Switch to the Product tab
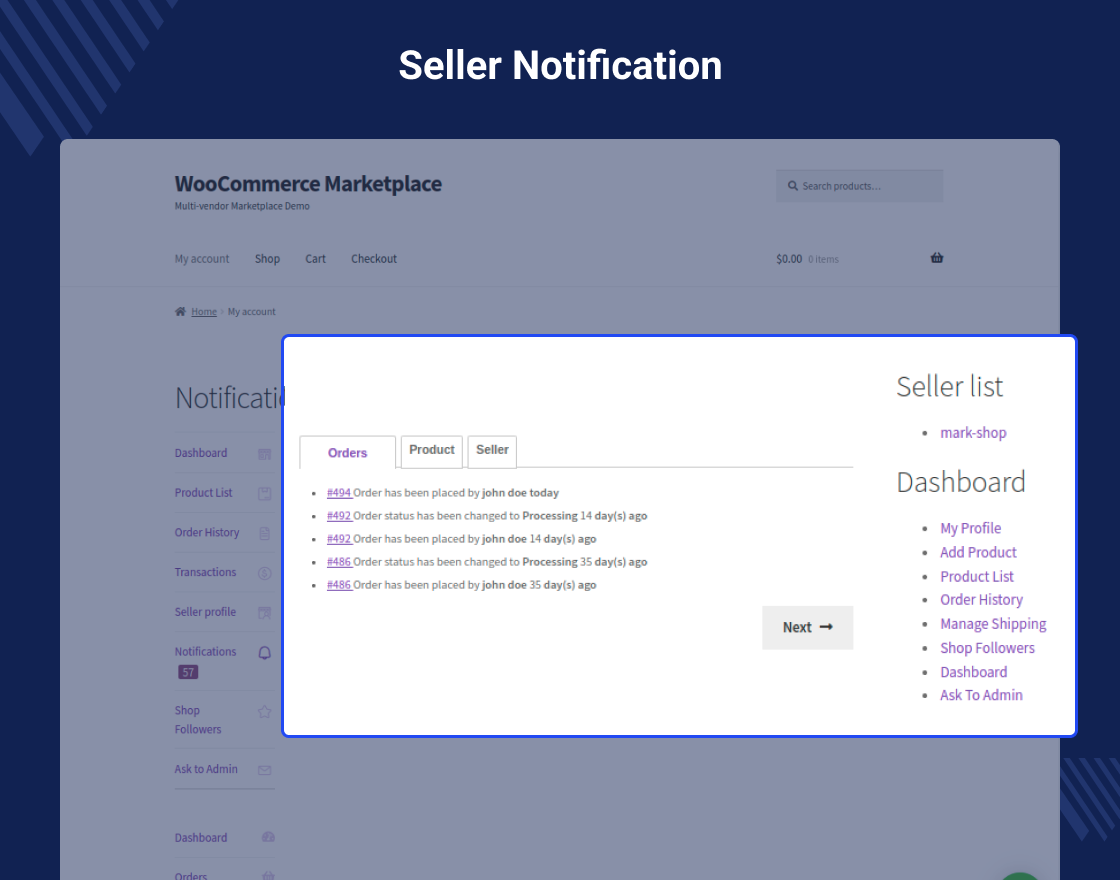The height and width of the screenshot is (880, 1120). click(x=431, y=450)
